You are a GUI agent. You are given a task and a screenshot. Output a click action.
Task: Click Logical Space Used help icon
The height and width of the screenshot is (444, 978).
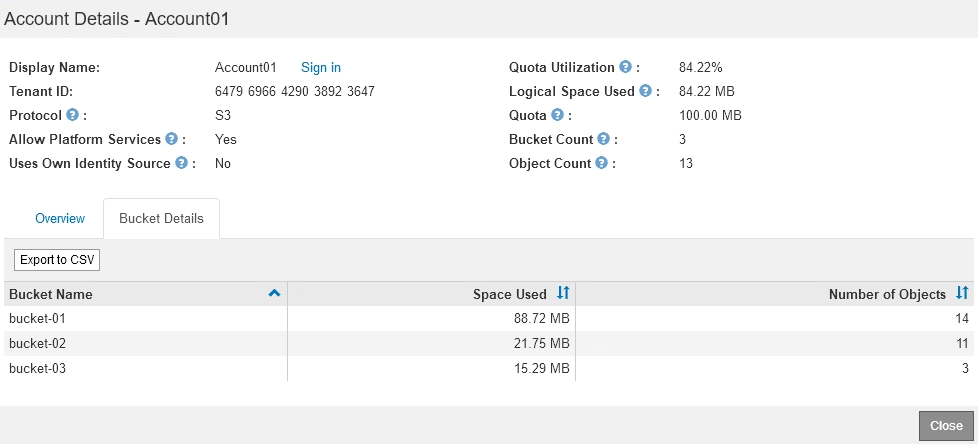pos(645,91)
